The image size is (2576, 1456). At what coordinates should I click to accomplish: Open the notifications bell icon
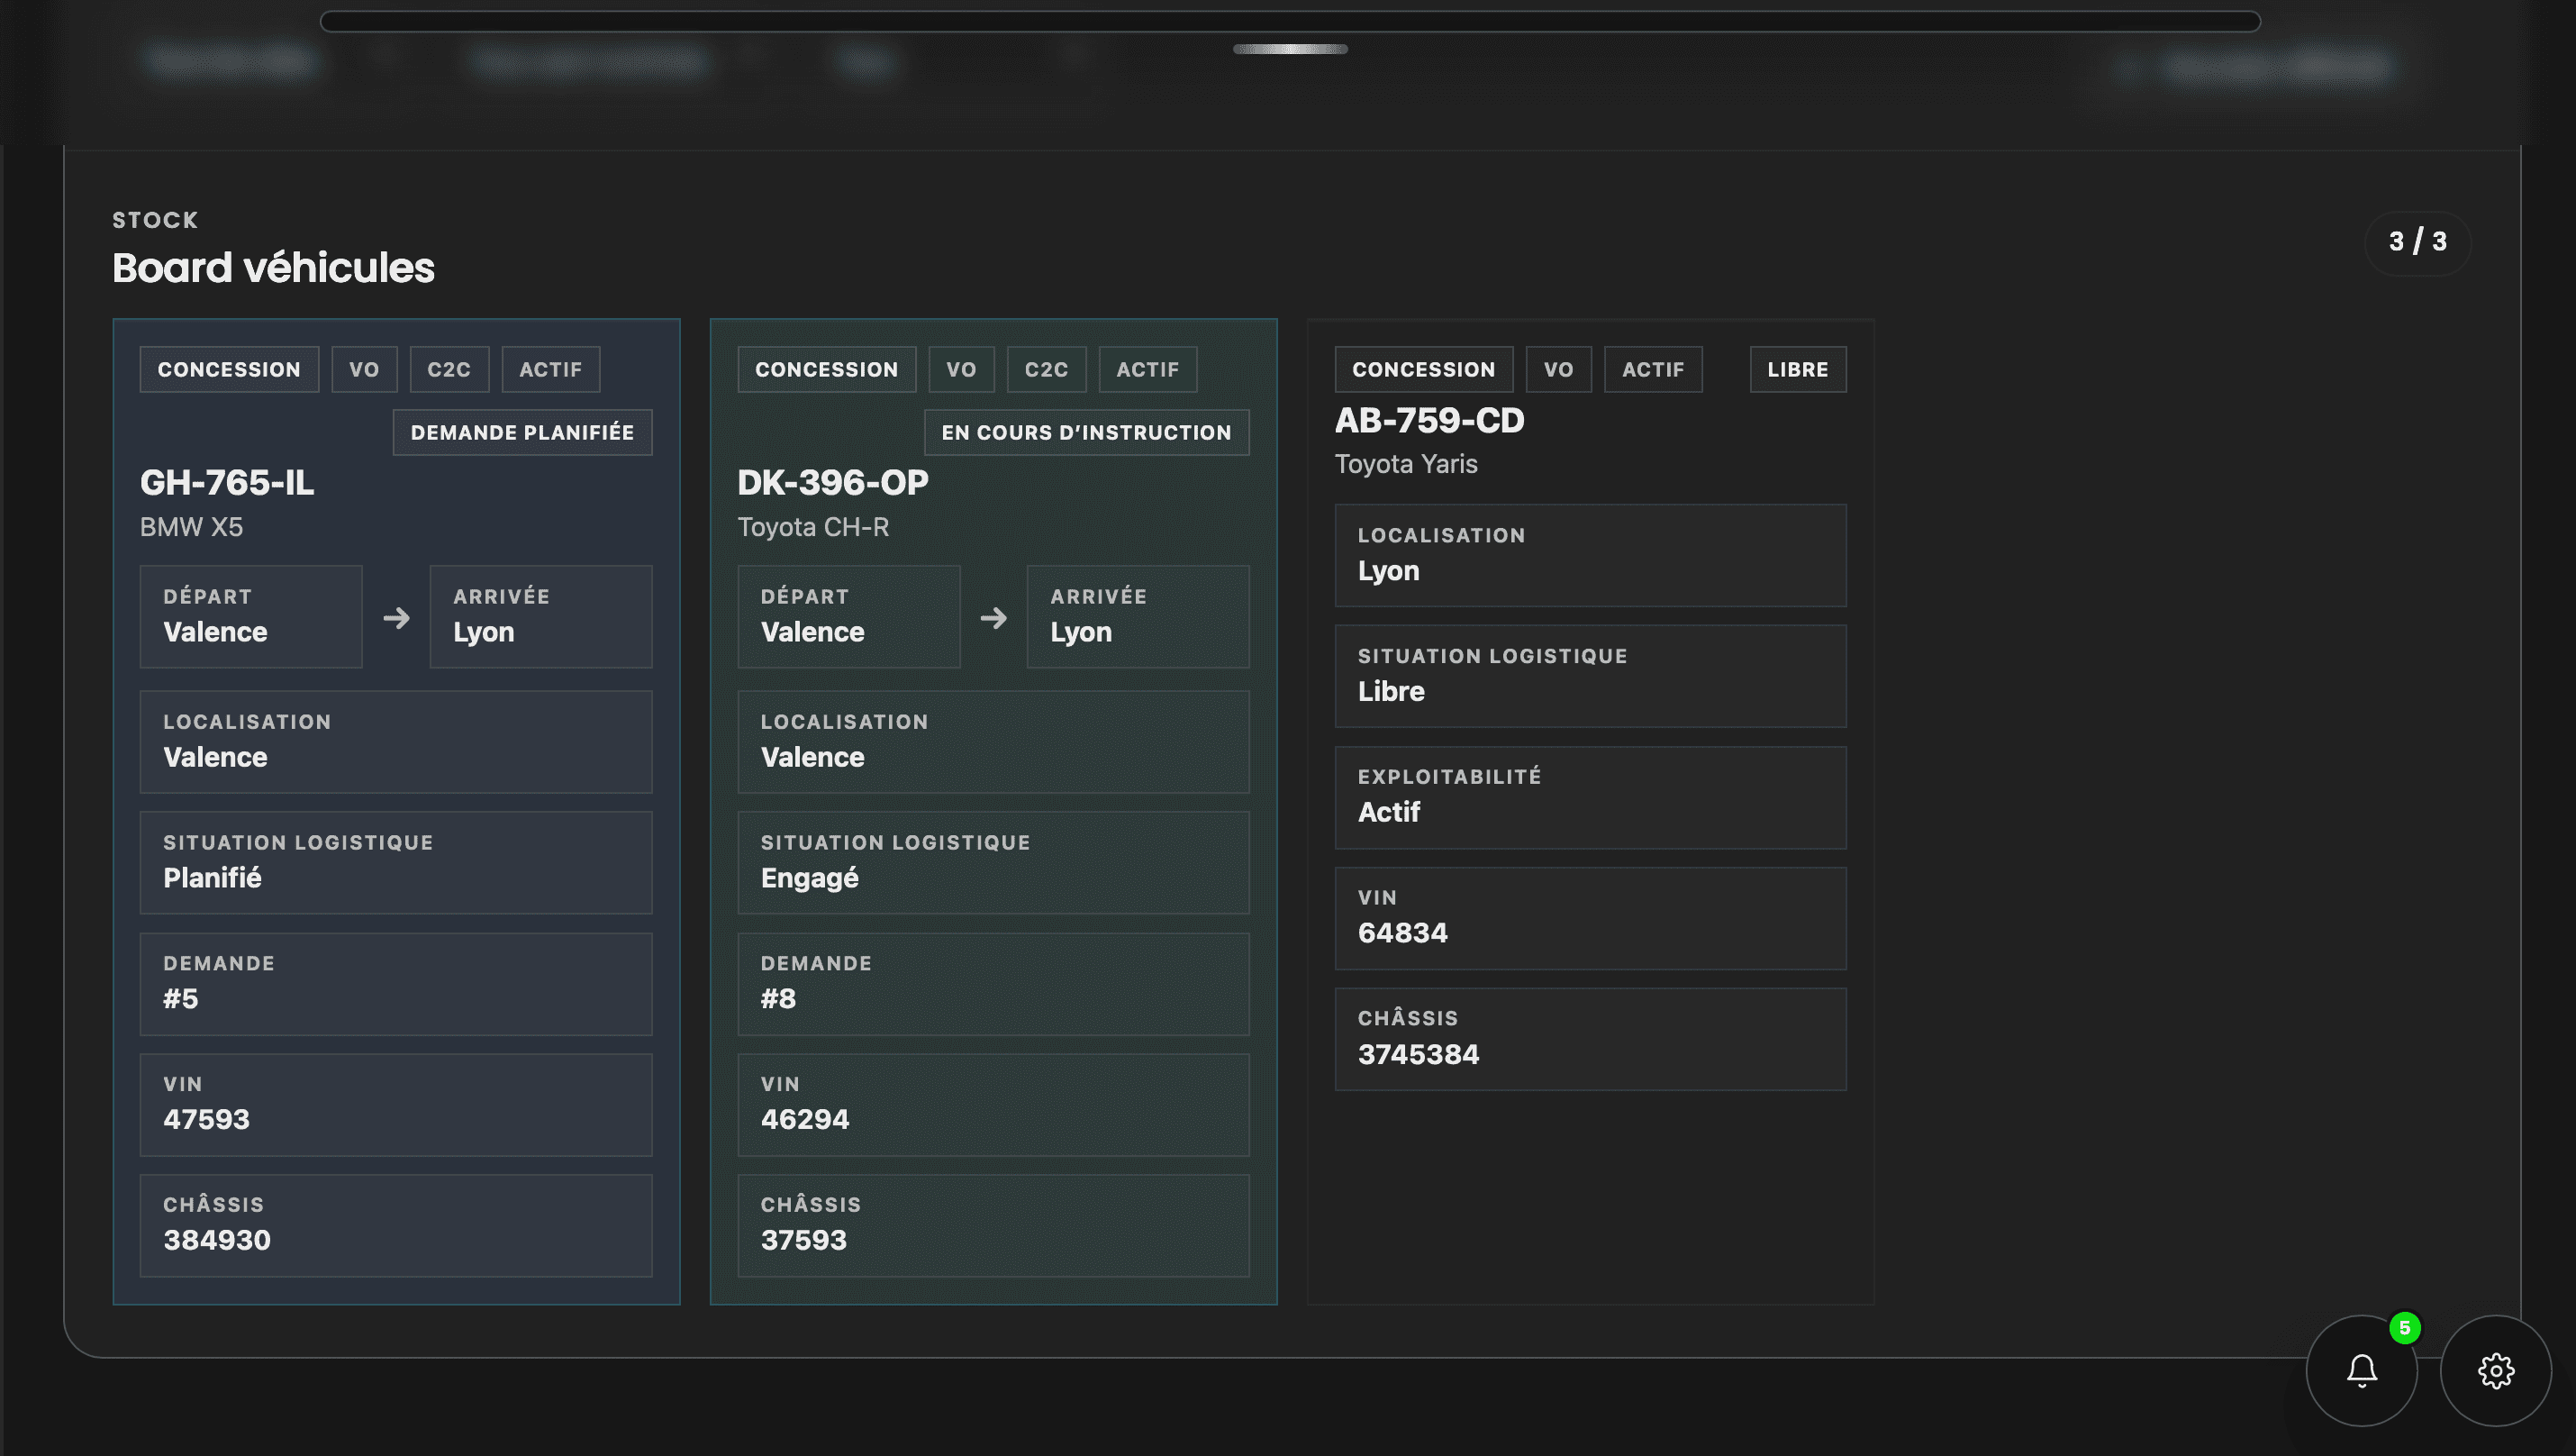(x=2361, y=1370)
